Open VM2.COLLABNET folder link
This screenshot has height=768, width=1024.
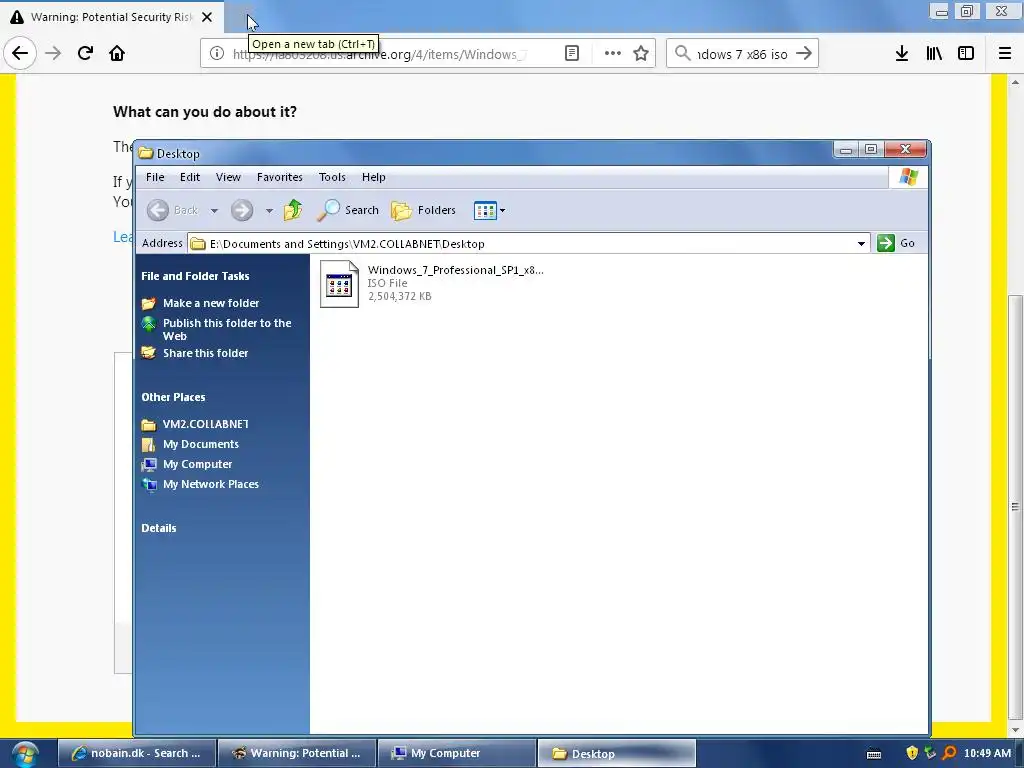pyautogui.click(x=206, y=424)
